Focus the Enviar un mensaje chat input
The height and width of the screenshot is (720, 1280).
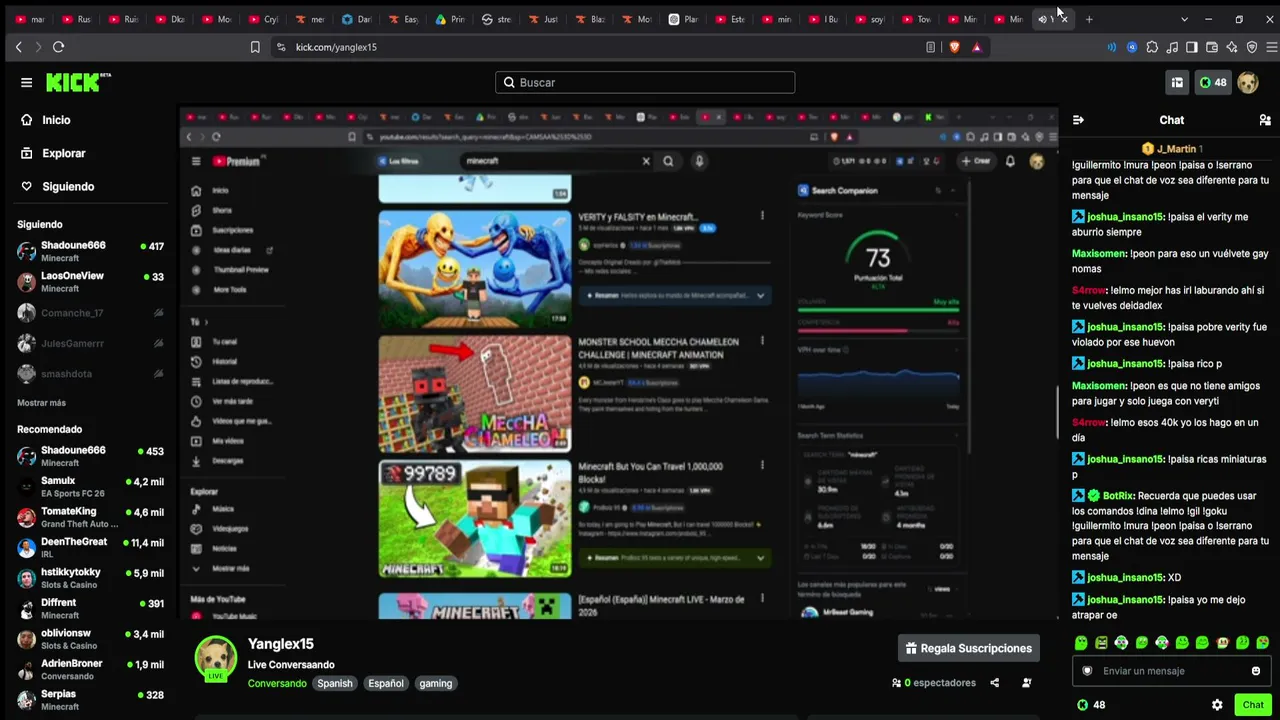click(1170, 671)
